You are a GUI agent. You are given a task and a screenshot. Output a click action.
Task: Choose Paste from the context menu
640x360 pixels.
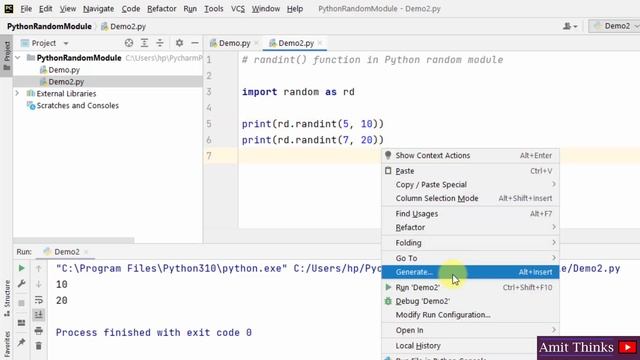(x=470, y=171)
